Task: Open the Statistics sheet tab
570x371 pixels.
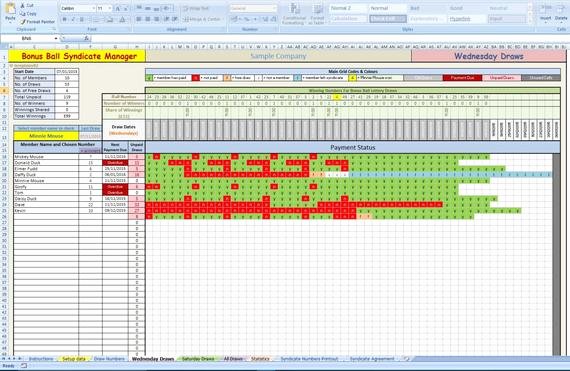Action: click(x=260, y=359)
